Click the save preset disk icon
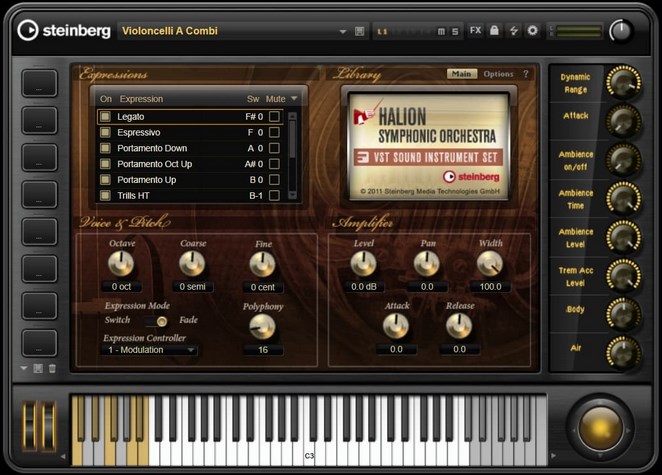 tap(359, 31)
